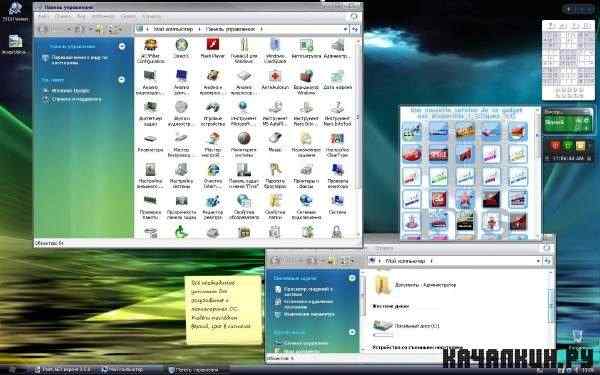Open the My Computer address bar dropdown

(538, 261)
